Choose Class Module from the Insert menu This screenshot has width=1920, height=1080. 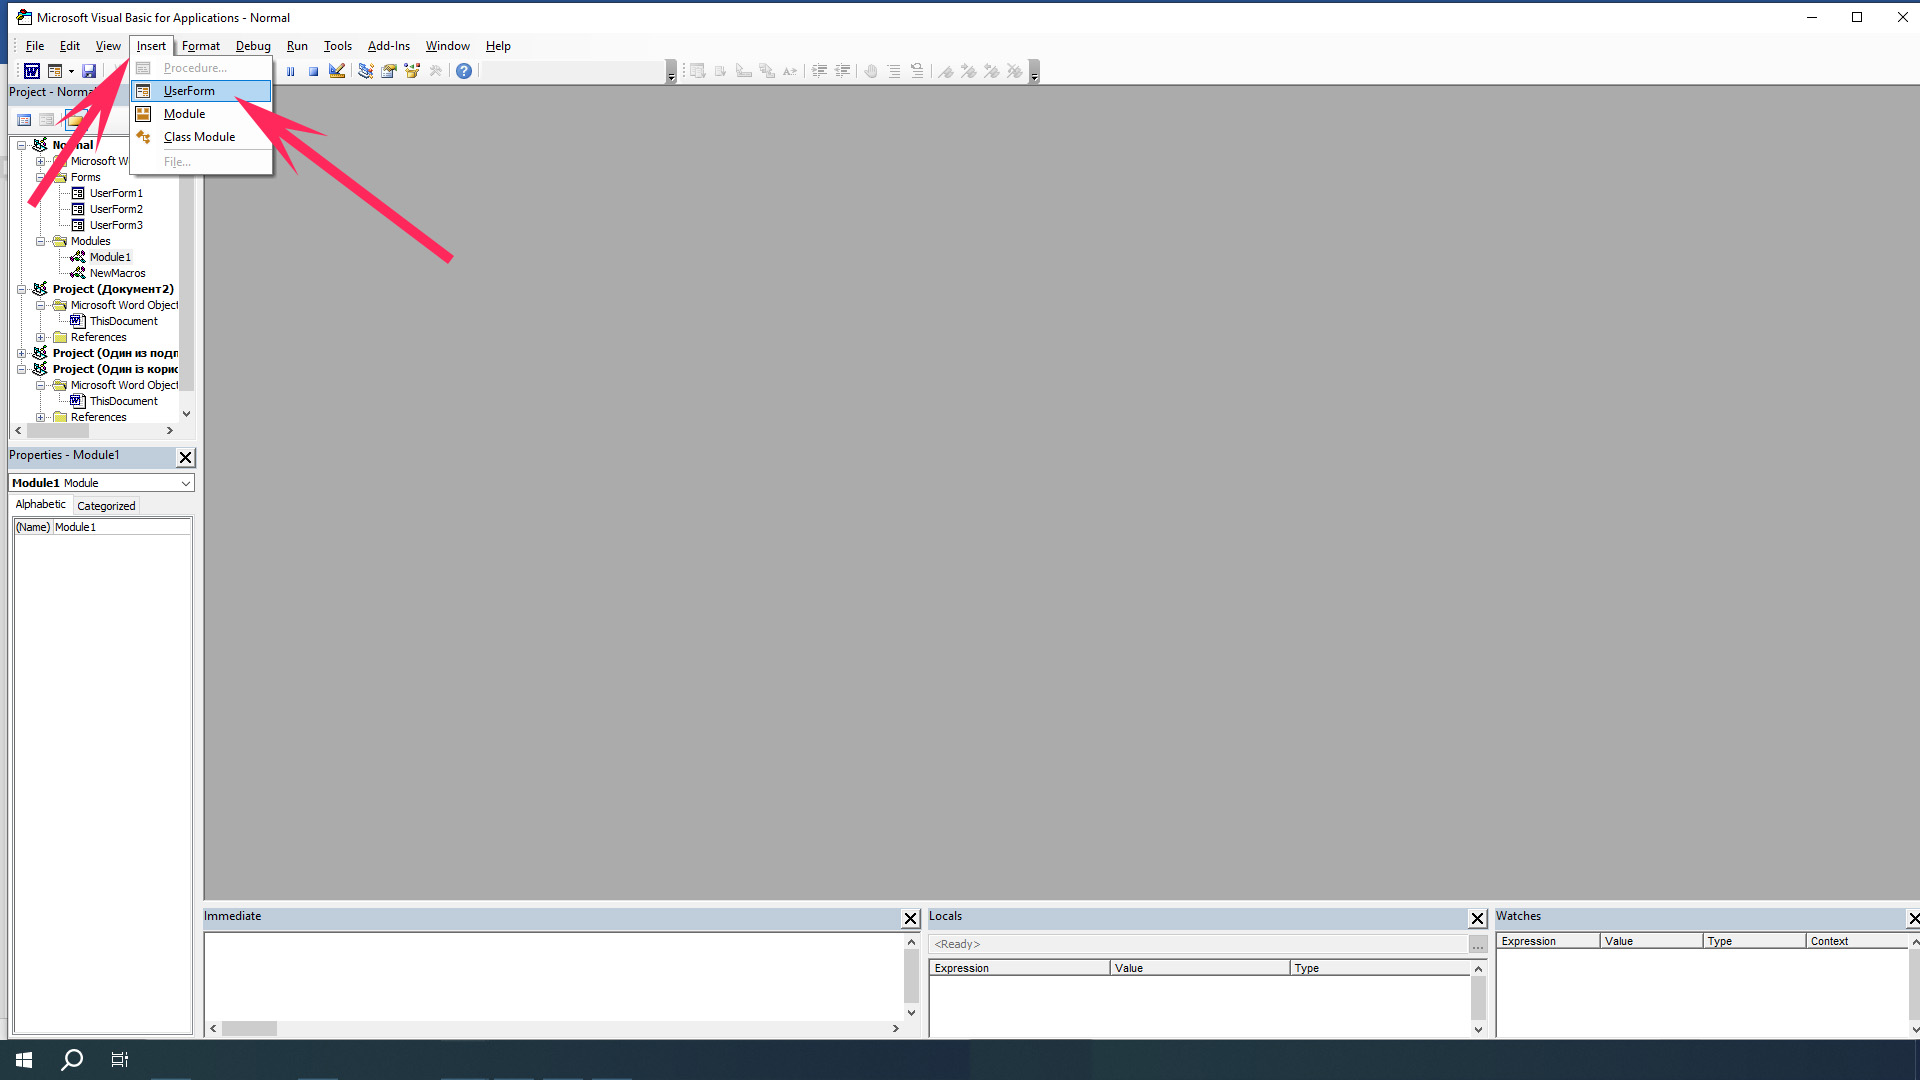201,137
